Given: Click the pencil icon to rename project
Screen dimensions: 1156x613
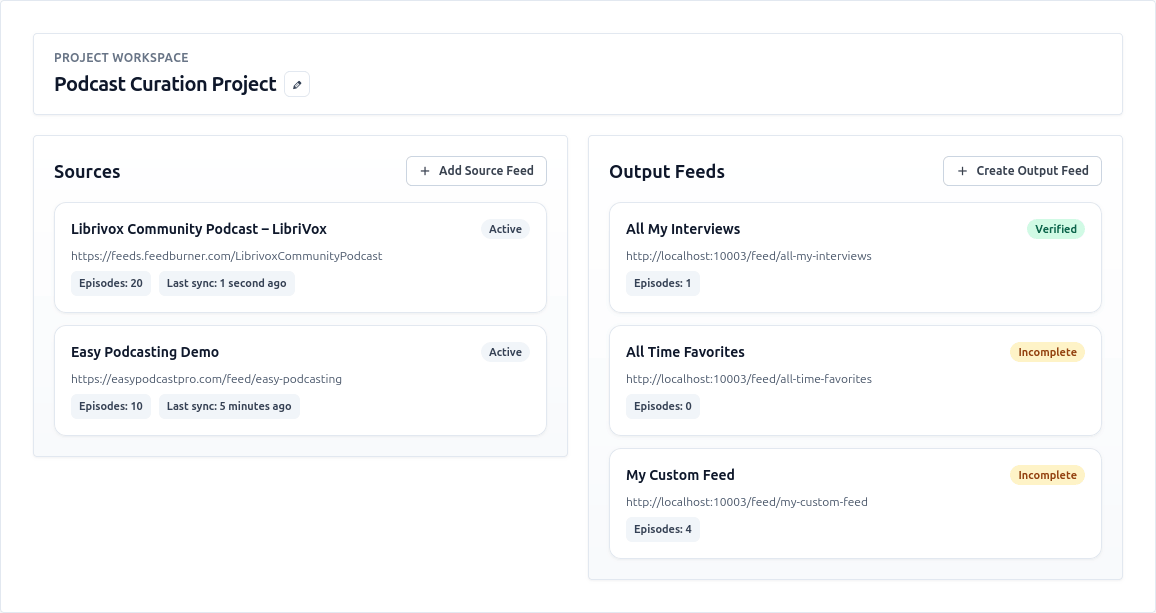Looking at the screenshot, I should pyautogui.click(x=297, y=85).
